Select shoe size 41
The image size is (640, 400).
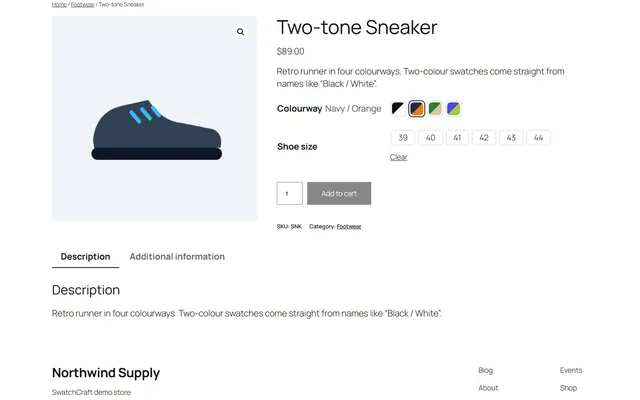[x=457, y=138]
